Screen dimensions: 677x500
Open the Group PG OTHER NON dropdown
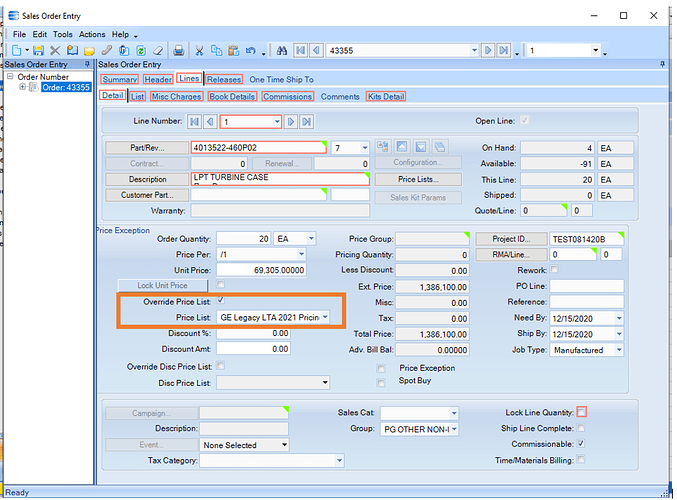[453, 429]
